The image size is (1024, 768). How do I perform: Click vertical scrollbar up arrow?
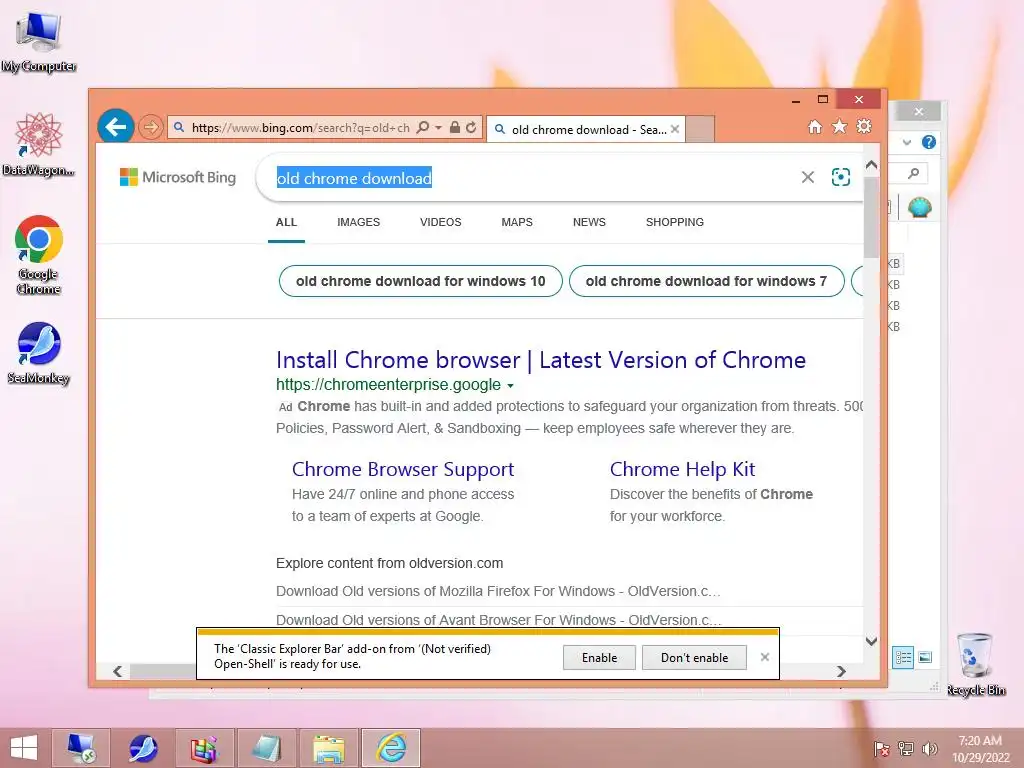(871, 165)
